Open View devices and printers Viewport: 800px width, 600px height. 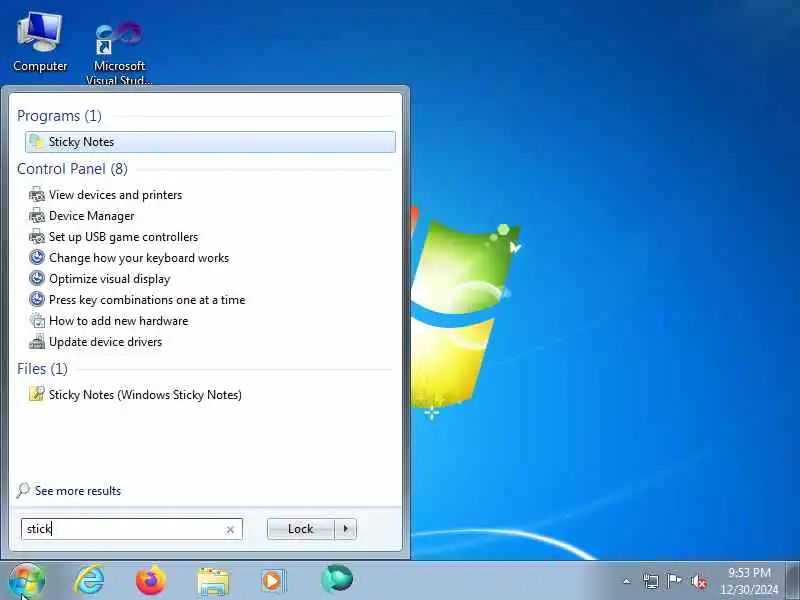pos(115,195)
